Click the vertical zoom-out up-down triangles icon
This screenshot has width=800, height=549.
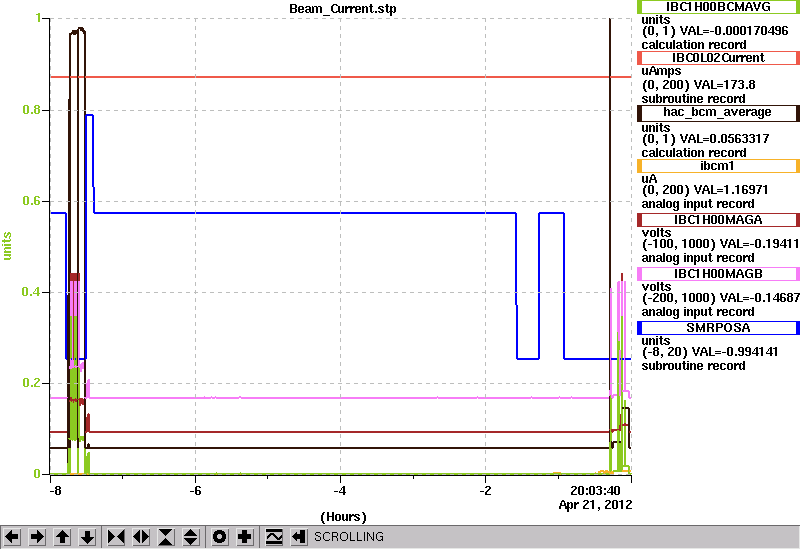[191, 537]
